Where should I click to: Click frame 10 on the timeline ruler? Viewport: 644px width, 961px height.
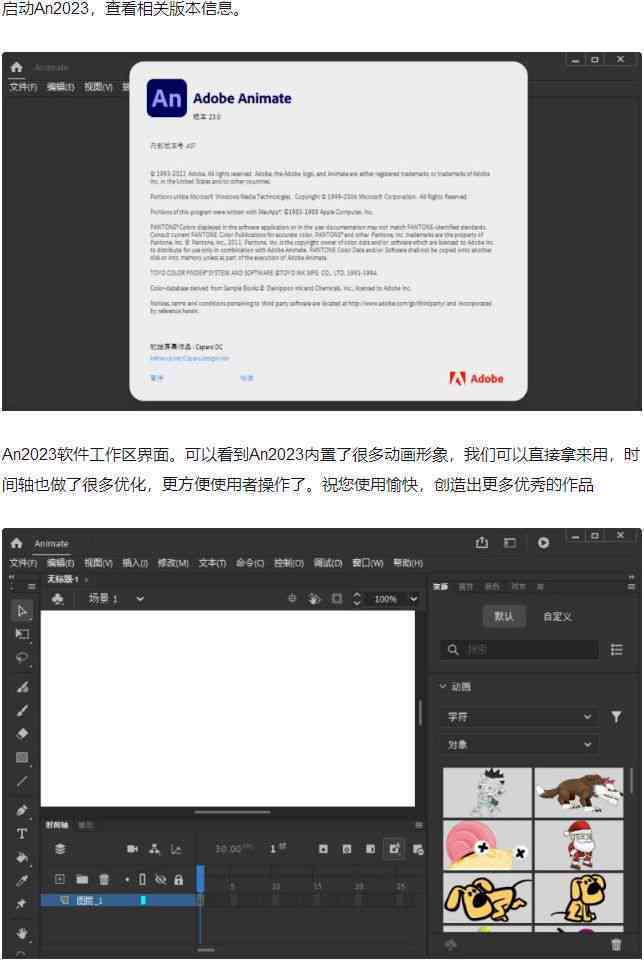(x=276, y=886)
